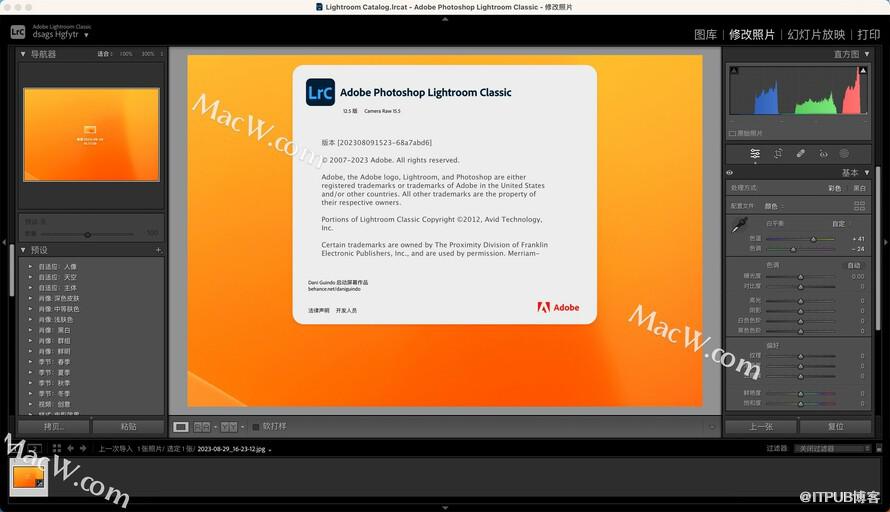
Task: Pick the White Balance eyedropper tool
Action: (x=739, y=225)
